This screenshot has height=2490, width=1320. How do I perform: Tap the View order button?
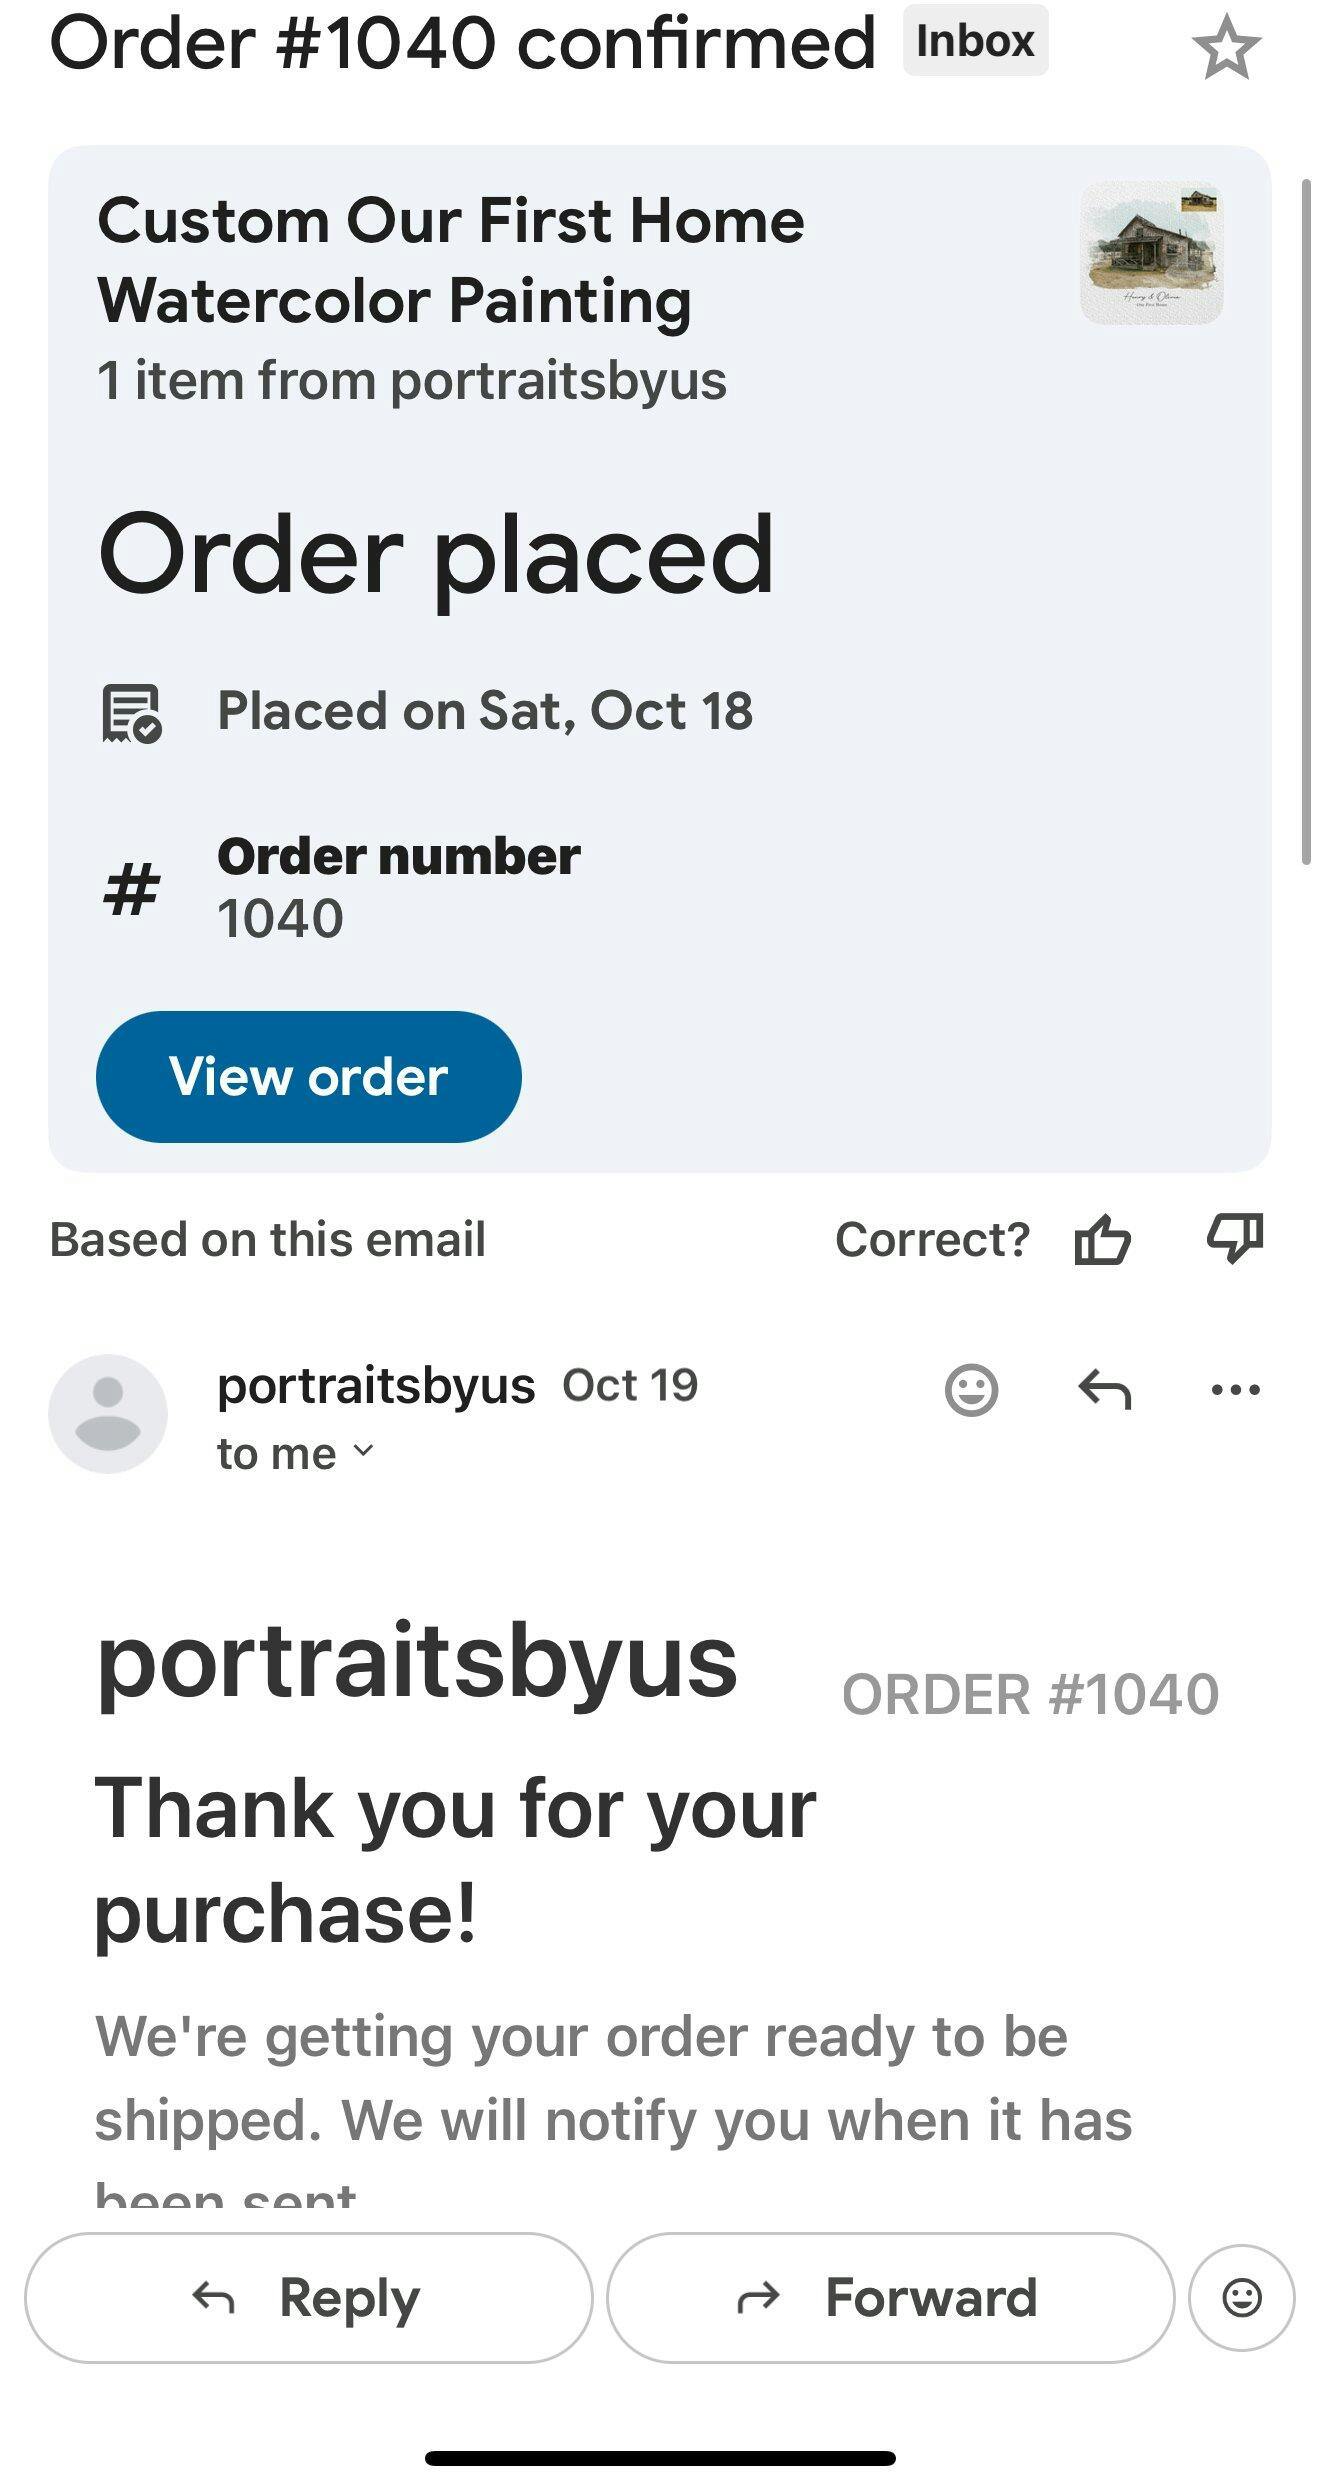pos(308,1077)
